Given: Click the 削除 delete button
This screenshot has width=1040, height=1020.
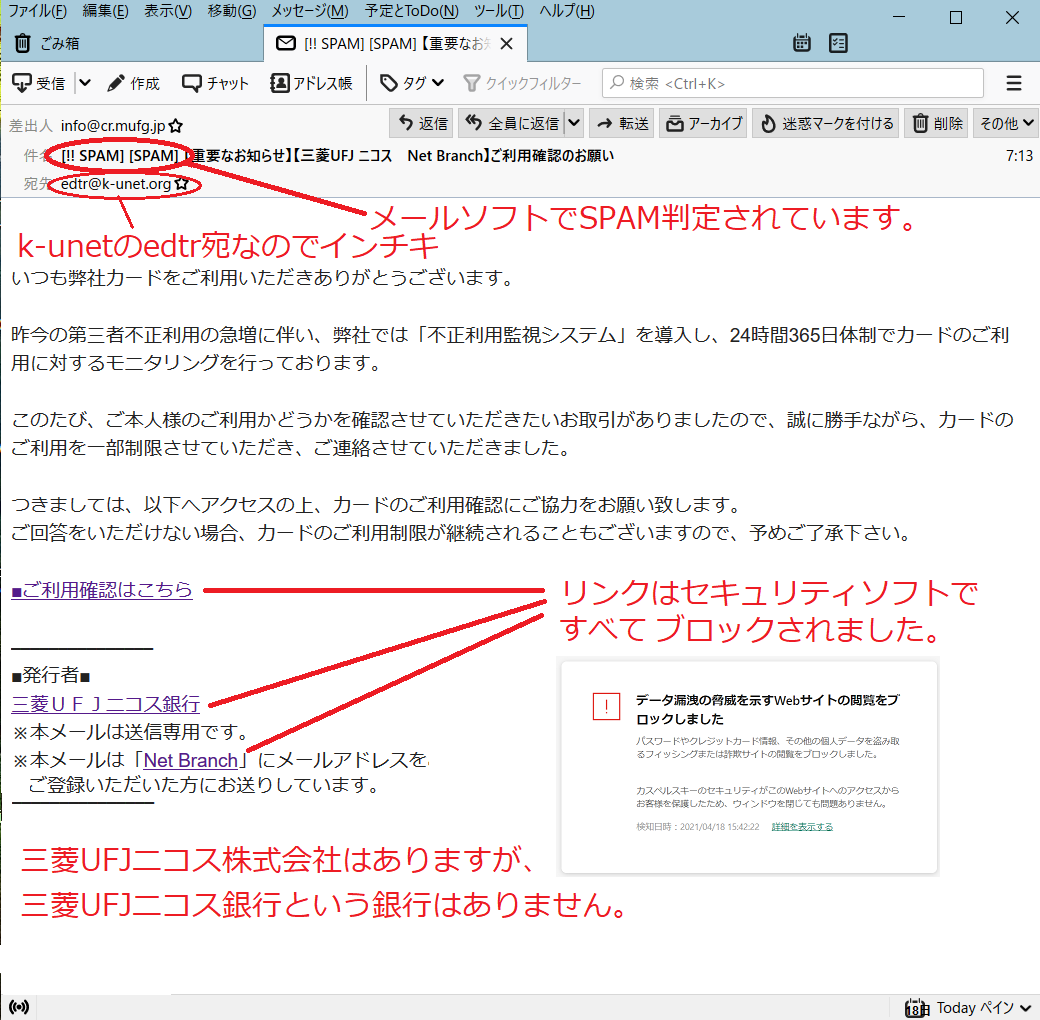Looking at the screenshot, I should 937,123.
